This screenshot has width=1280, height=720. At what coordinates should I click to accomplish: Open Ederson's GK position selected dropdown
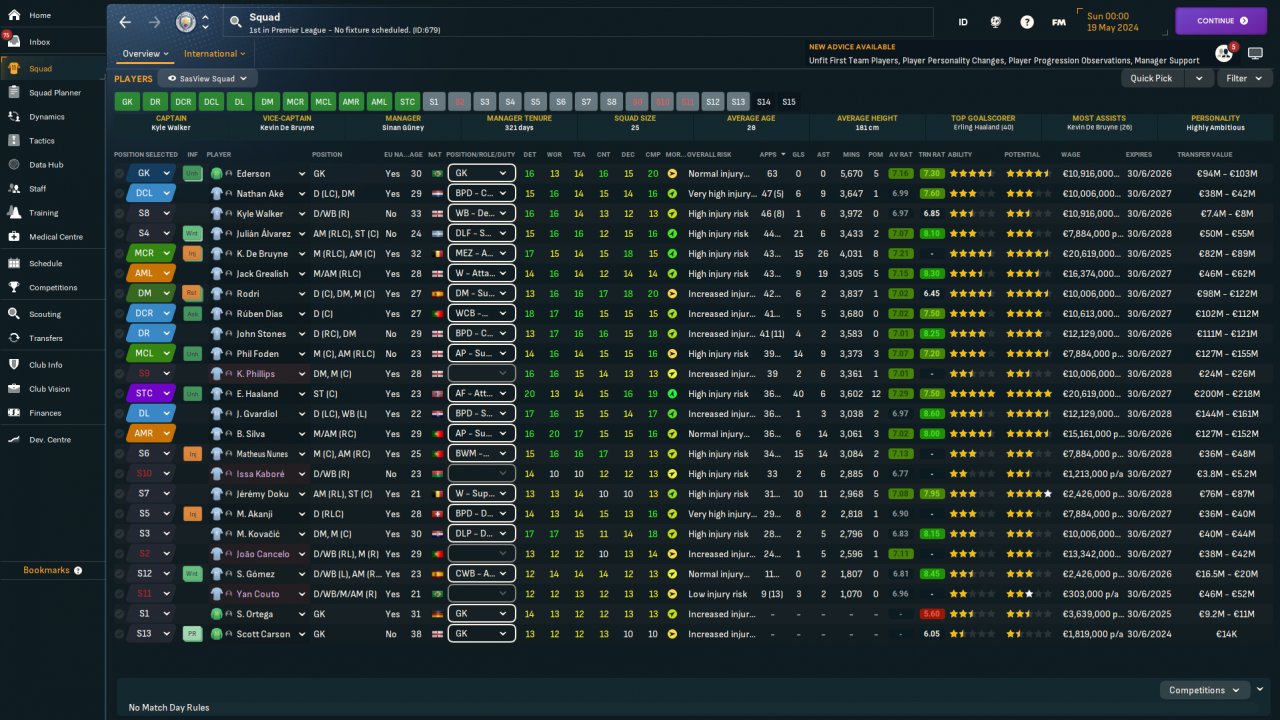tap(151, 174)
